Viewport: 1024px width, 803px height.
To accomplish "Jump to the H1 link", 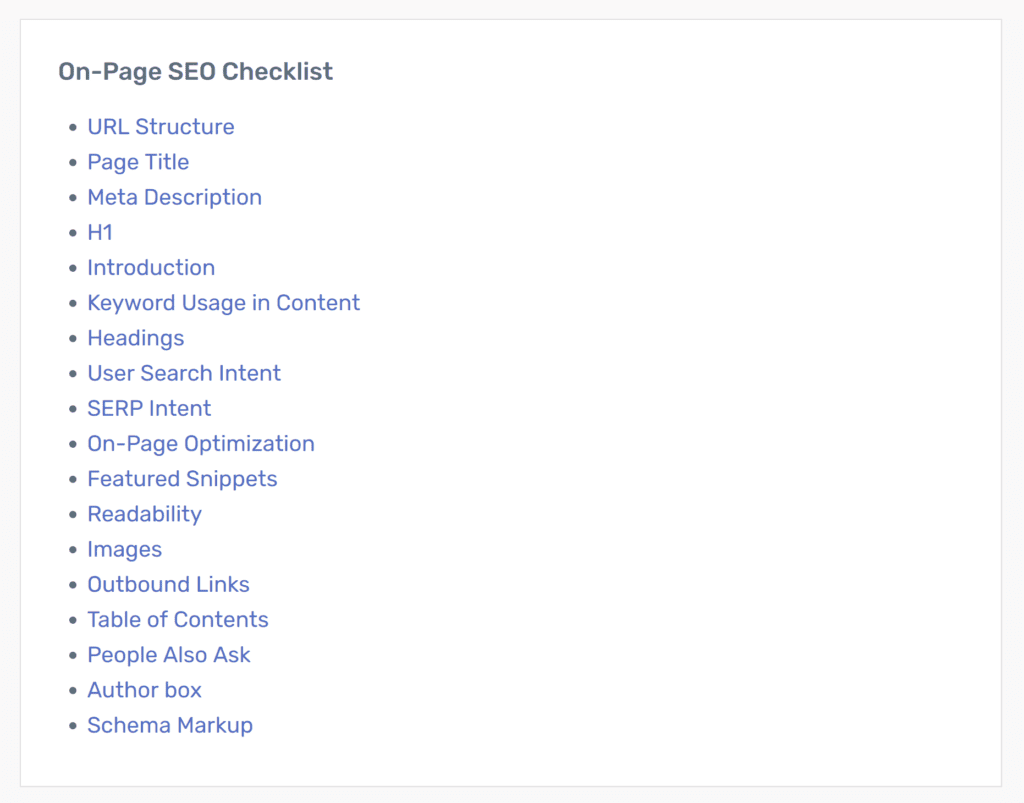I will pyautogui.click(x=100, y=232).
